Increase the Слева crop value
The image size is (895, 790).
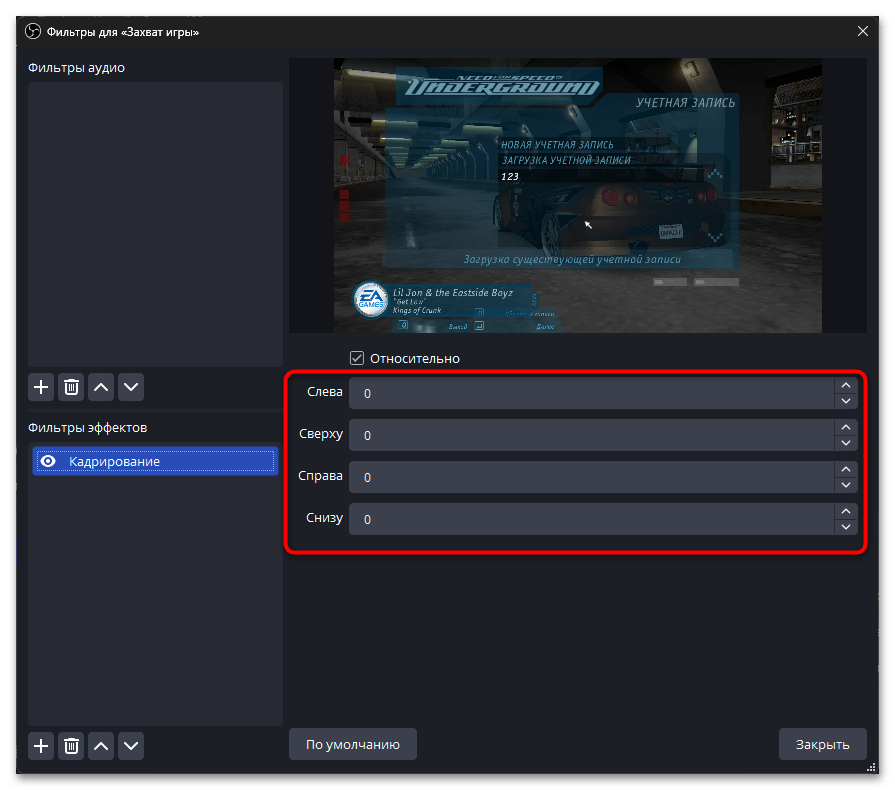(846, 385)
